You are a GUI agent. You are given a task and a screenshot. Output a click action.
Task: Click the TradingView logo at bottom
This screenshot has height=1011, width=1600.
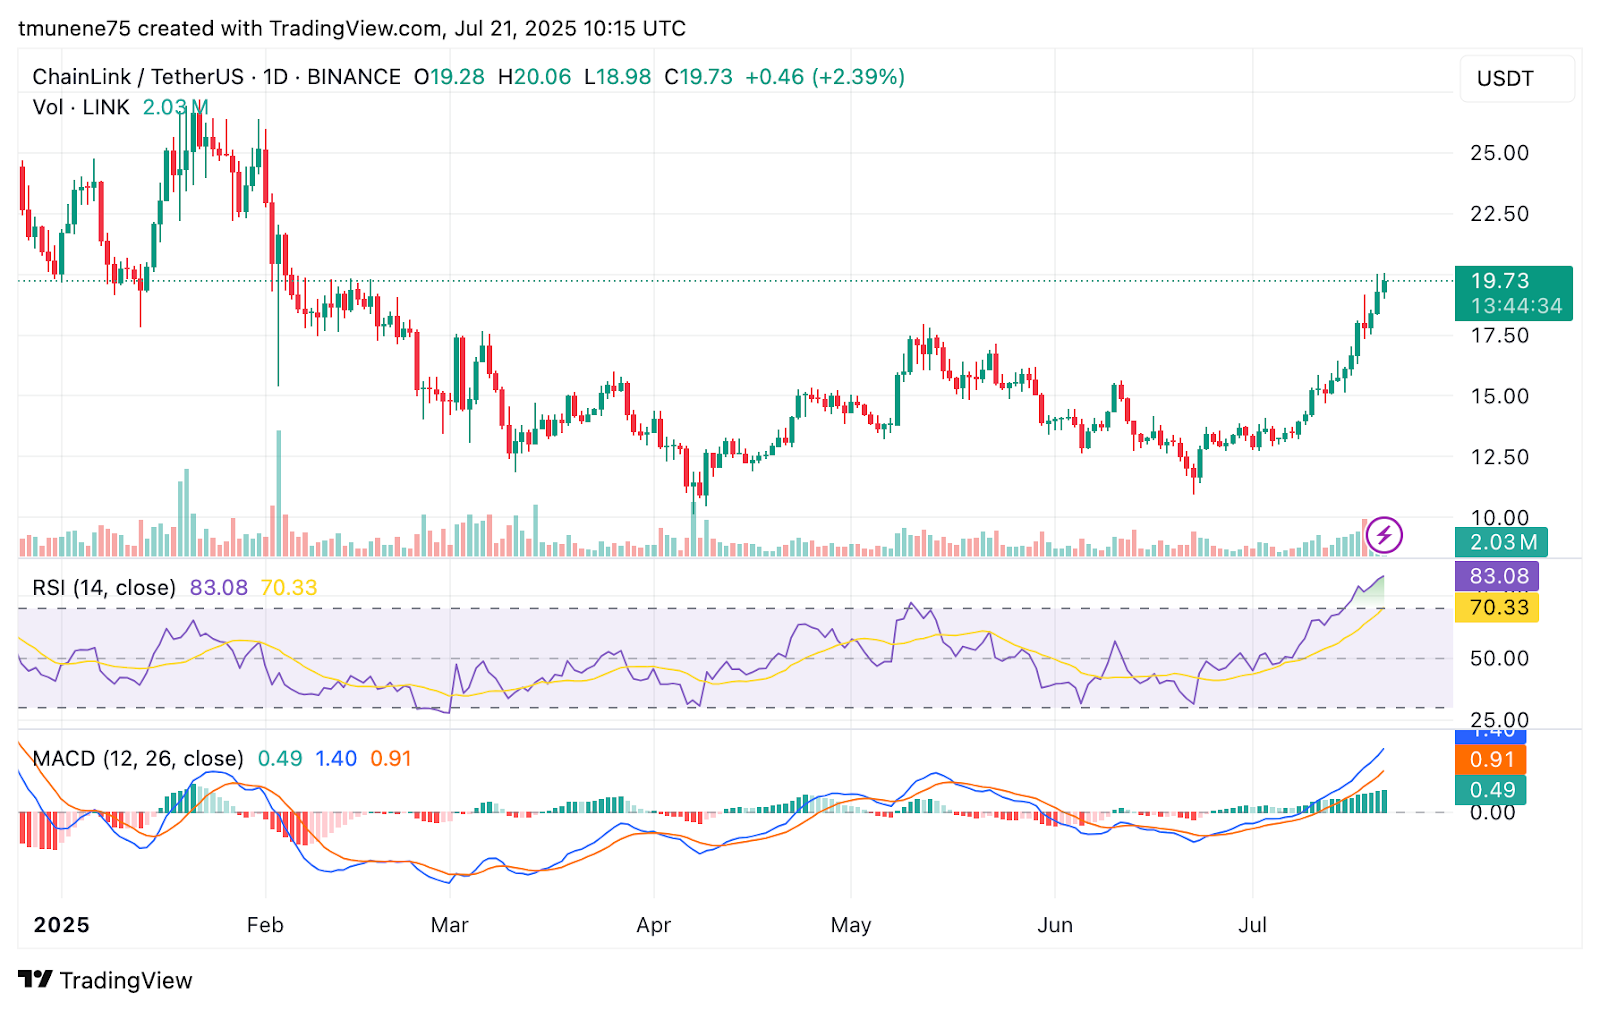click(x=105, y=980)
